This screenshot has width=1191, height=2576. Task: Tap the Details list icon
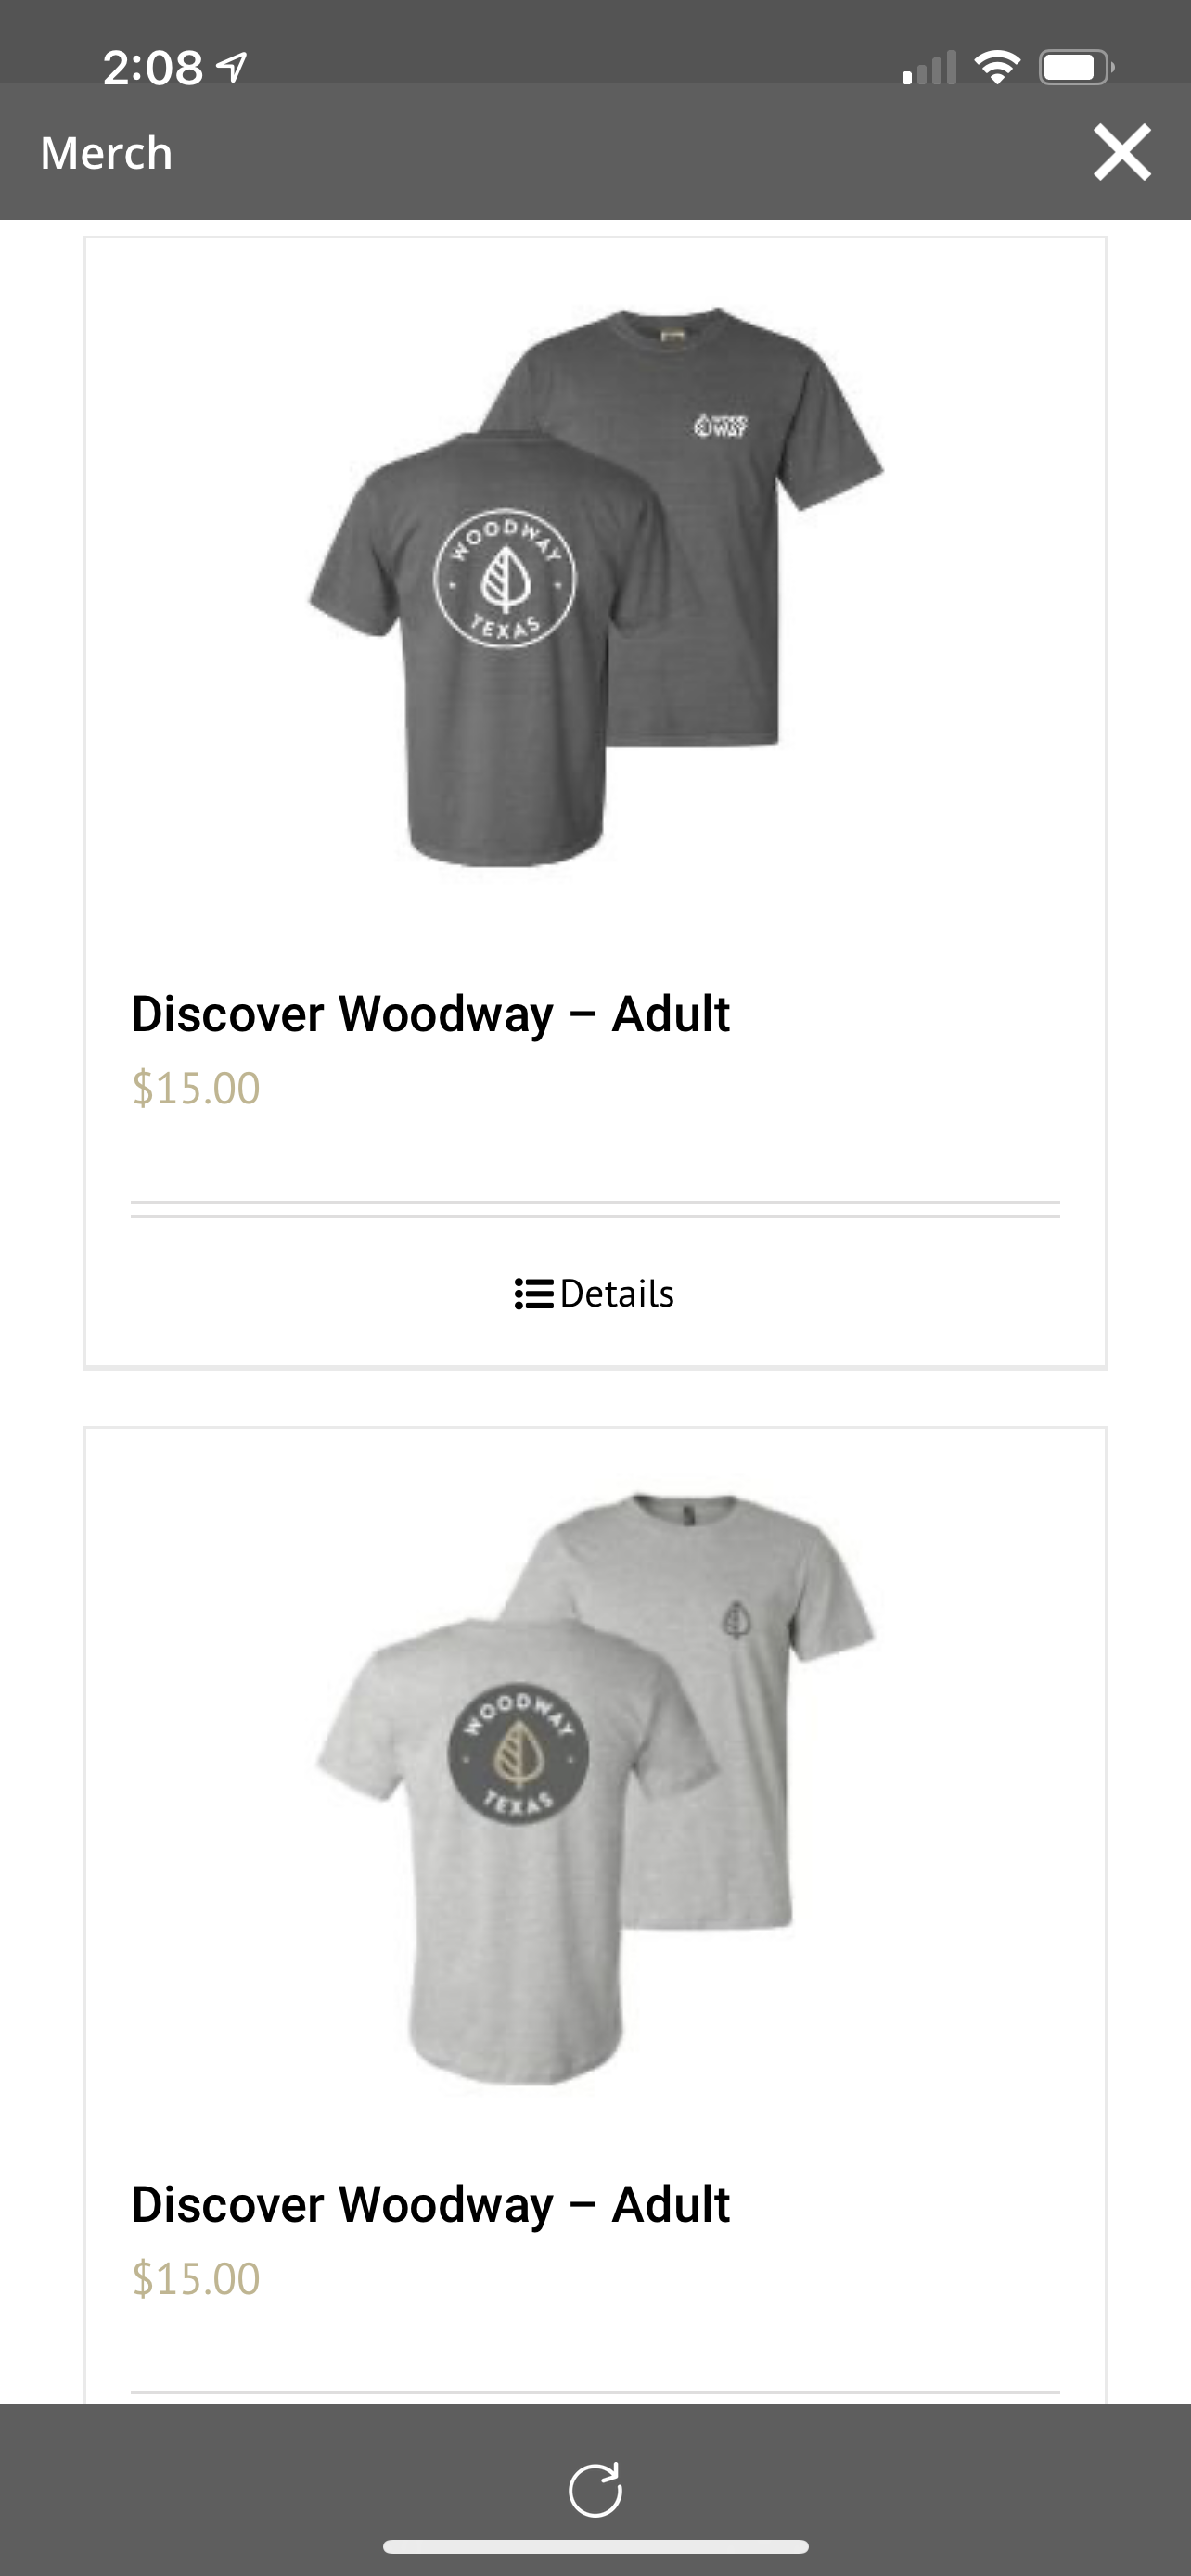[534, 1293]
